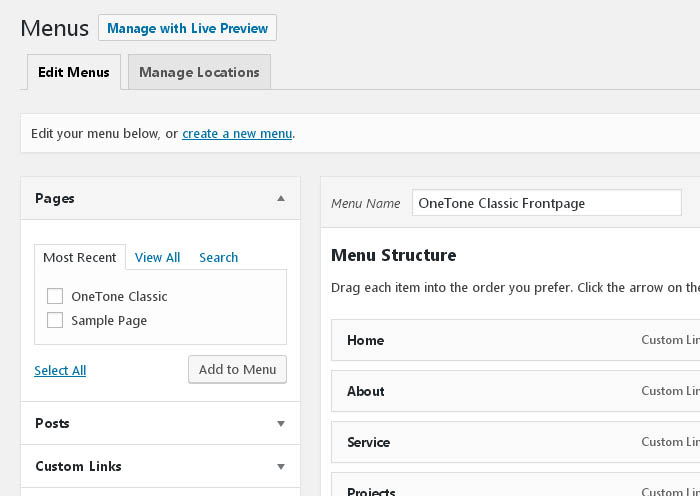Click the Add to Menu button

tap(238, 369)
